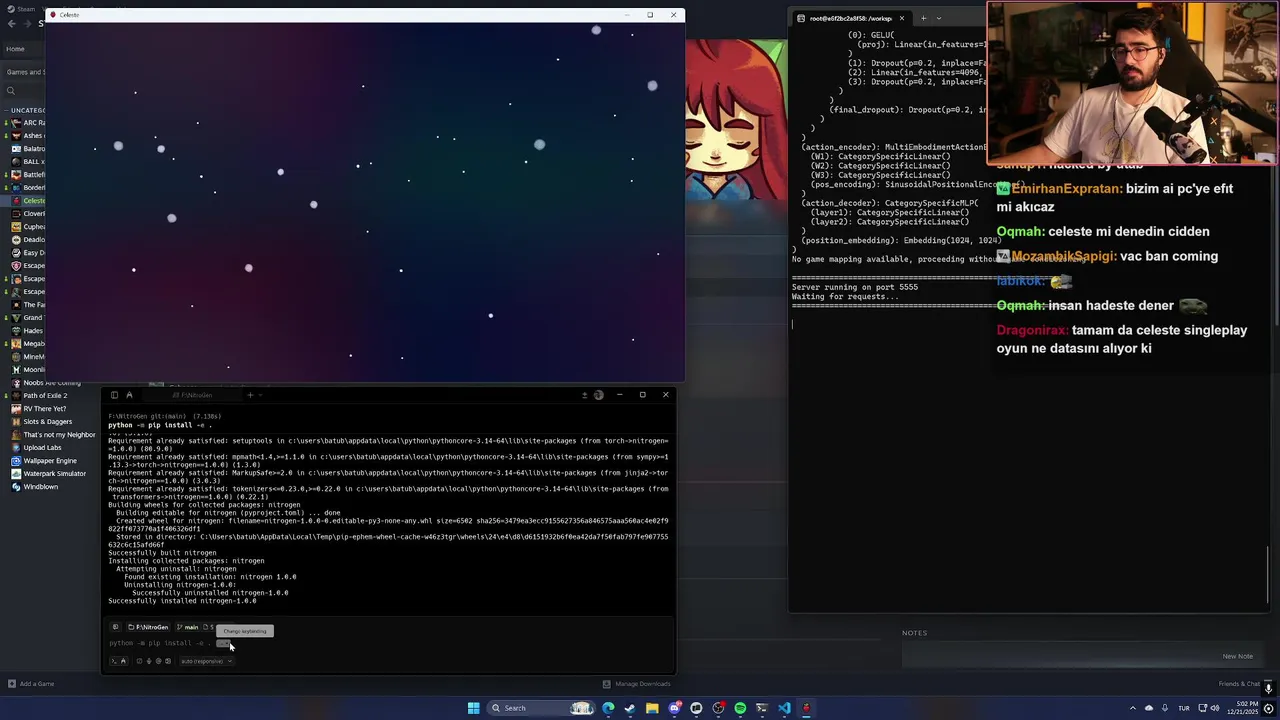Select Windblown in Steam library
Image resolution: width=1280 pixels, height=720 pixels.
tap(41, 486)
